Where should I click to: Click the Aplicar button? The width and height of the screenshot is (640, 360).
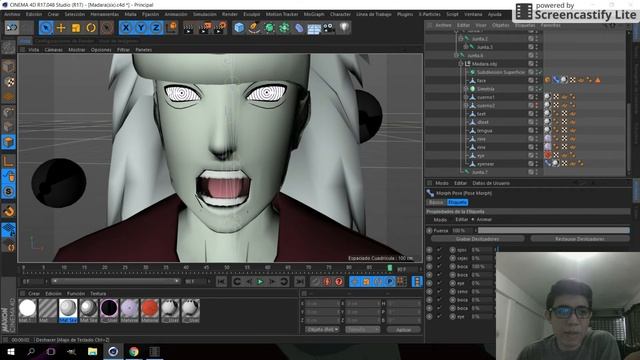click(403, 329)
